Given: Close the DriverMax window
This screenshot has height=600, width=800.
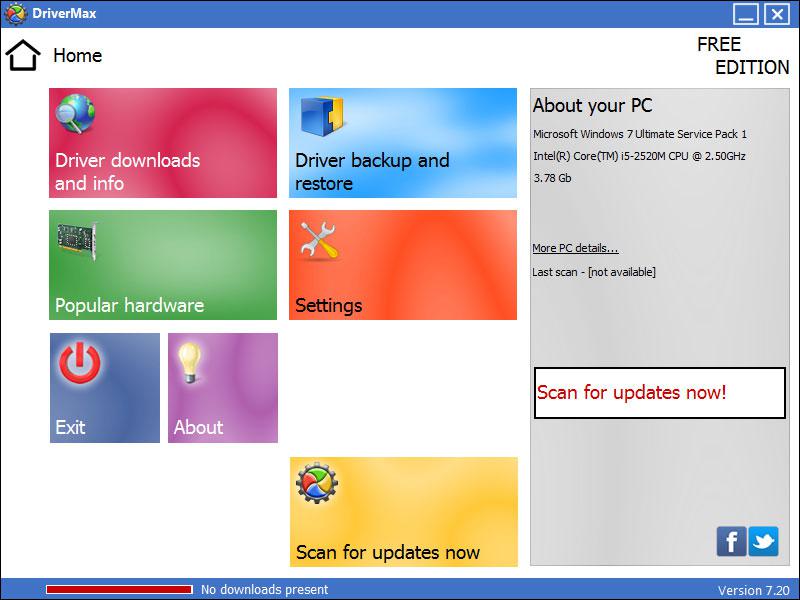Looking at the screenshot, I should pyautogui.click(x=777, y=14).
